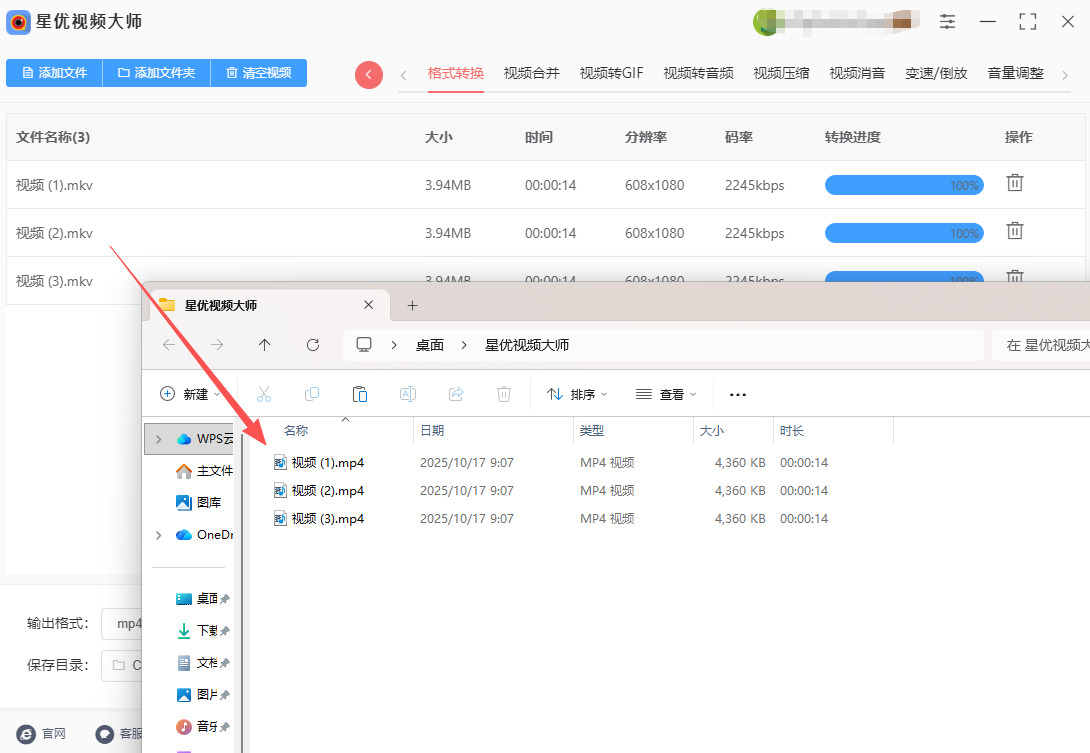Click the Copy icon in Explorer toolbar

311,394
